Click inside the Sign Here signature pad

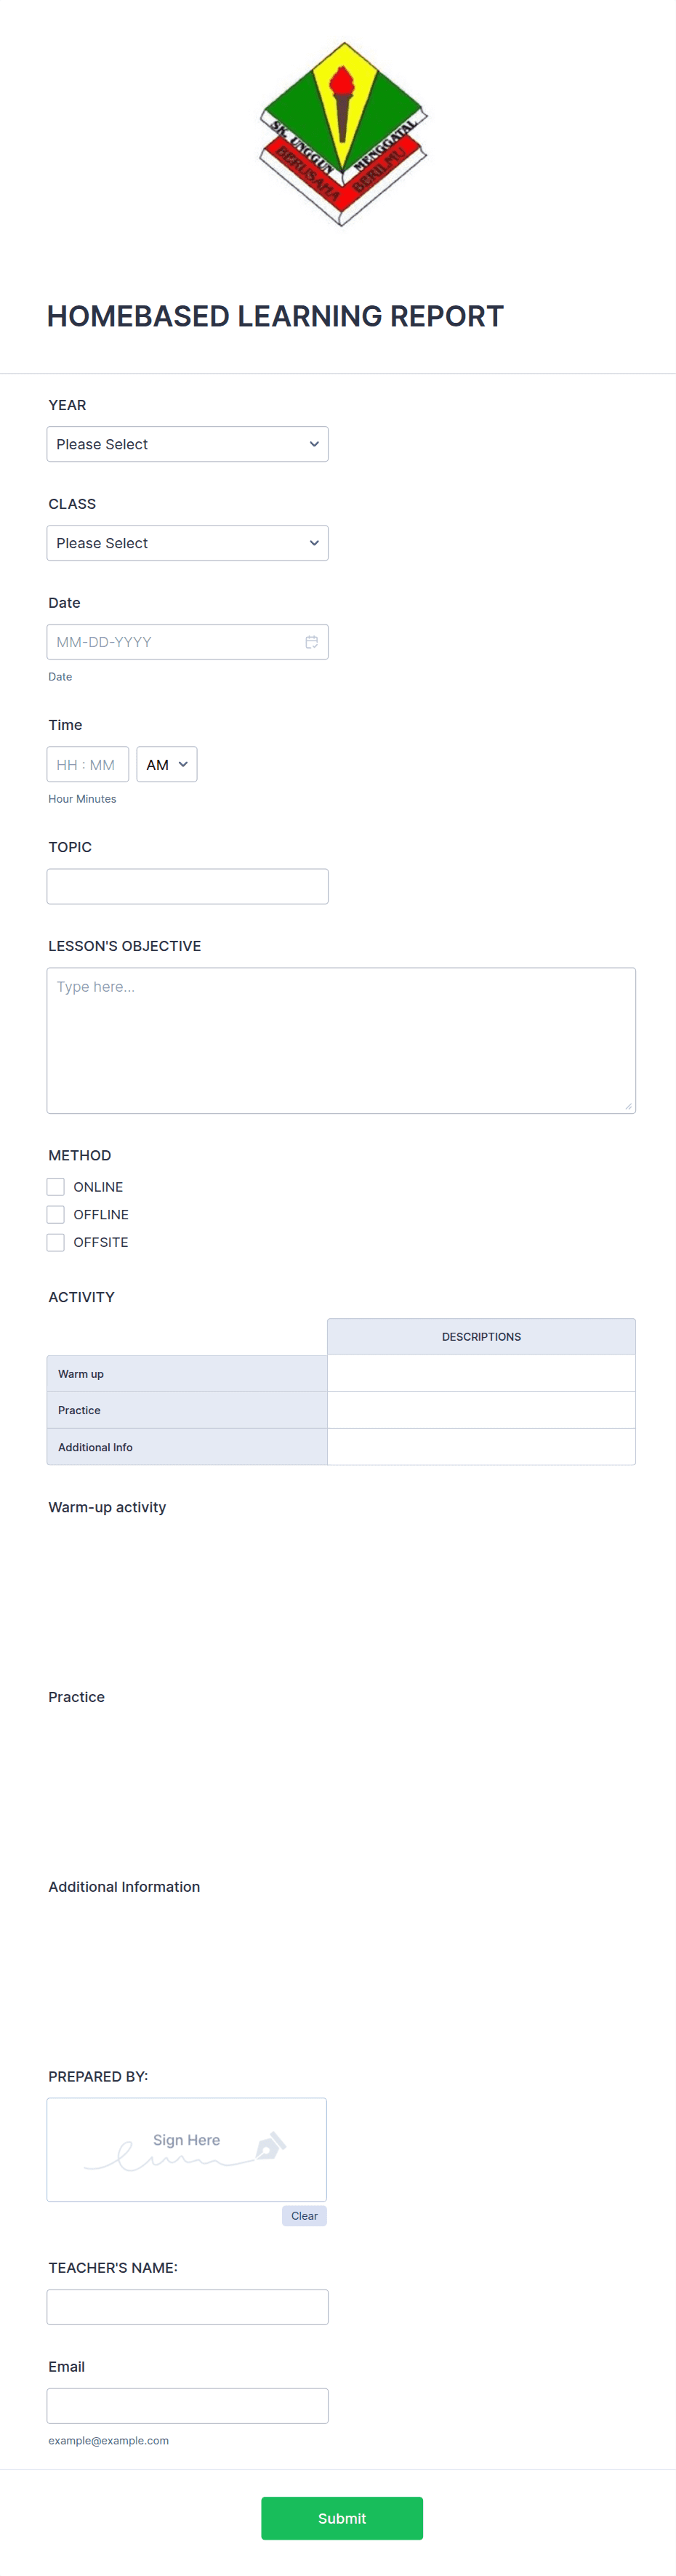[187, 2148]
